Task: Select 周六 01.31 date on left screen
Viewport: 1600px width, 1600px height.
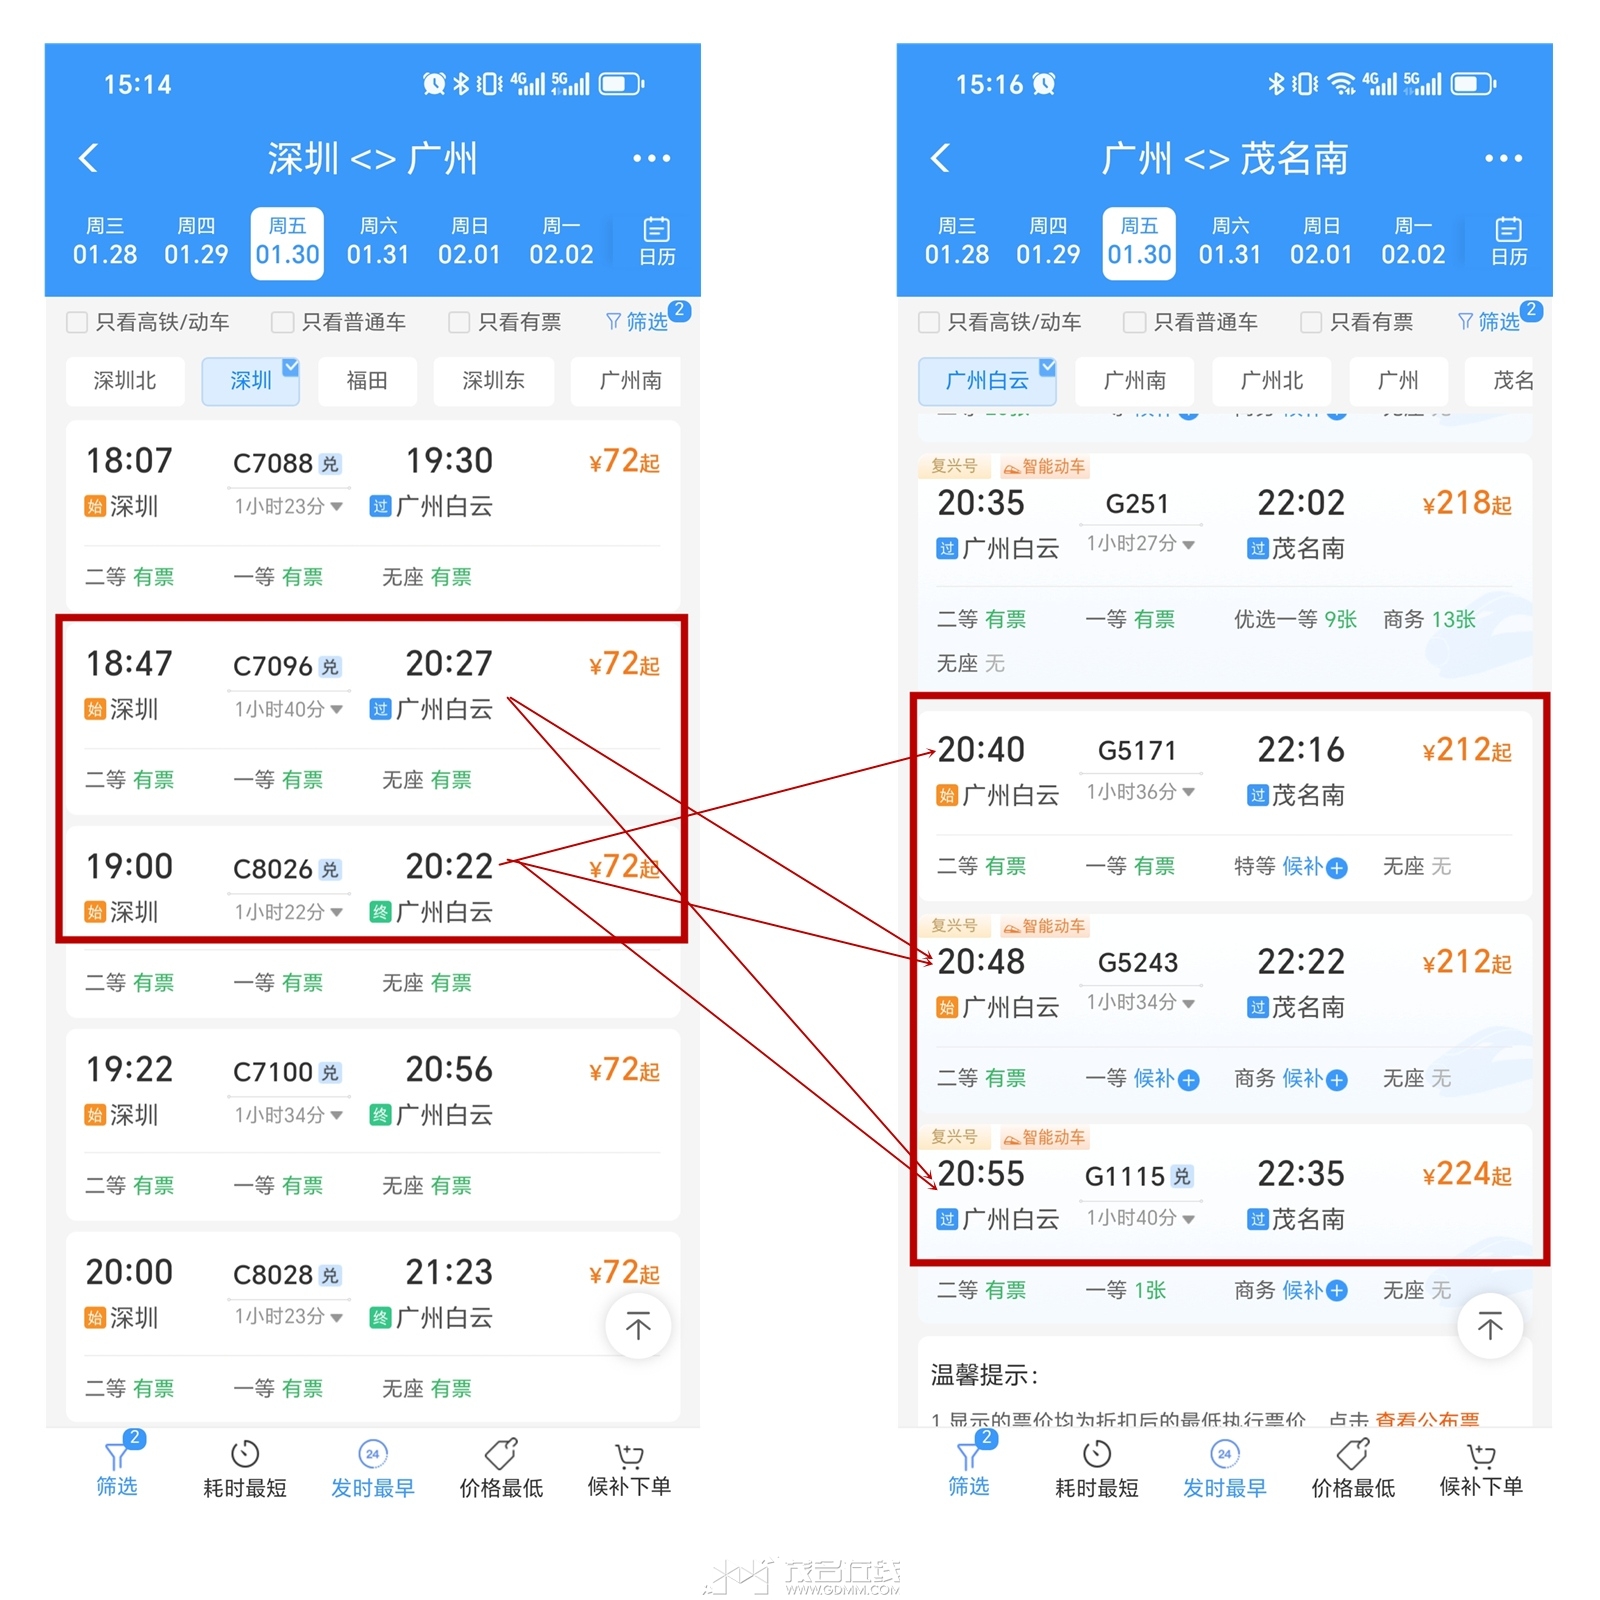Action: pos(378,241)
